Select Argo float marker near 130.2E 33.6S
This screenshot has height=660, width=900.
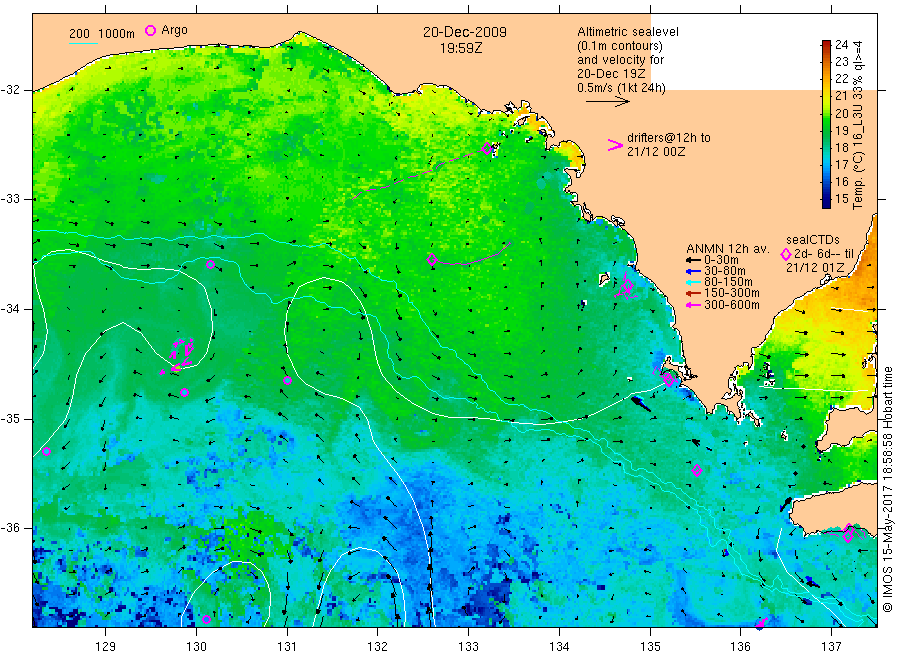click(x=211, y=265)
